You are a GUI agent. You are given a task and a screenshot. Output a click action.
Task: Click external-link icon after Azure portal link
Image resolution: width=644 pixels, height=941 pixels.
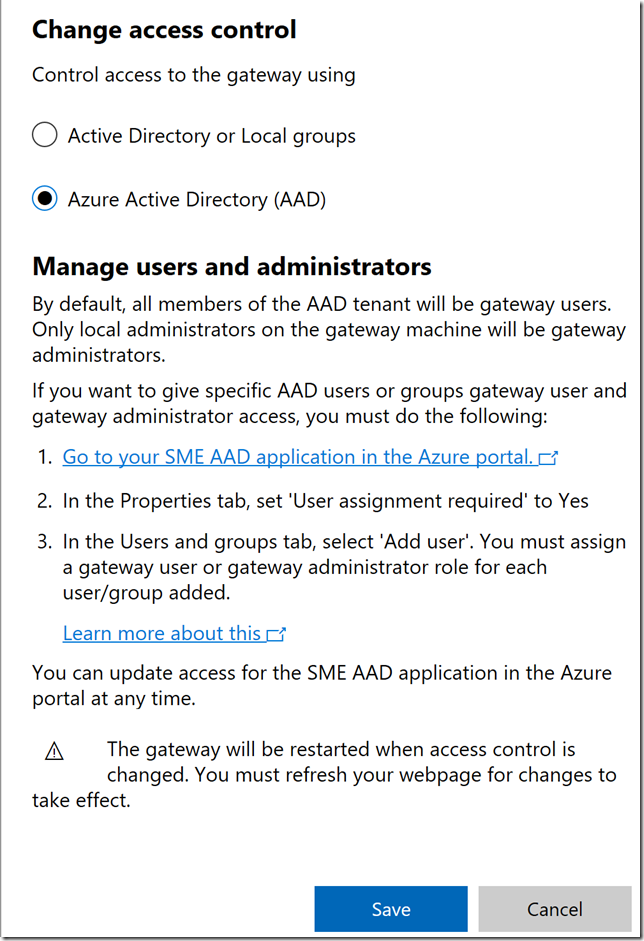(x=548, y=458)
